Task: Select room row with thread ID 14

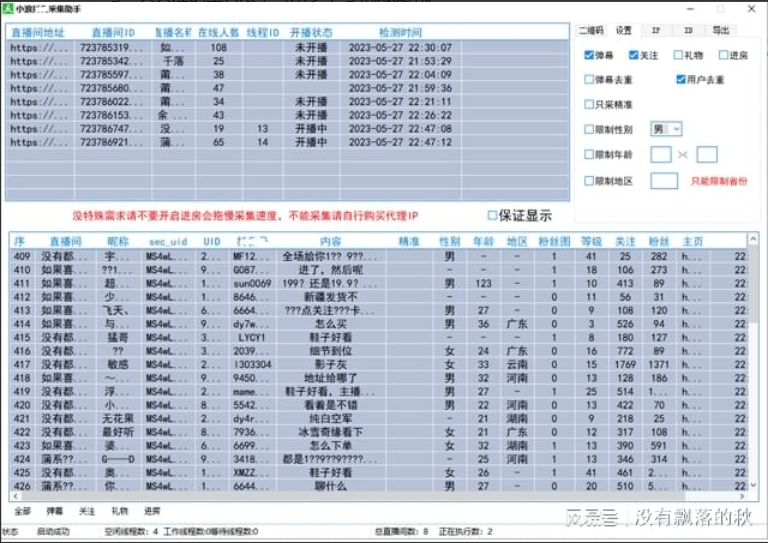Action: click(x=288, y=142)
